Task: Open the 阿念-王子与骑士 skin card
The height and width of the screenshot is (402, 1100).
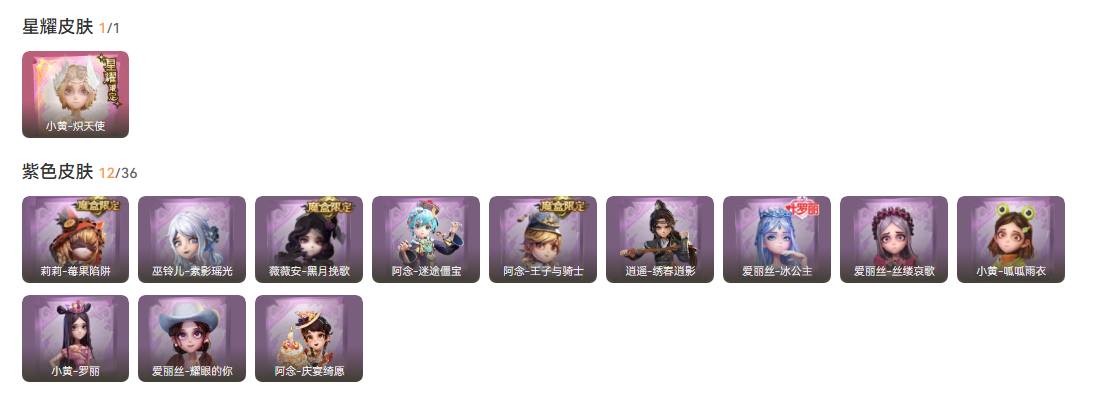Action: 543,239
